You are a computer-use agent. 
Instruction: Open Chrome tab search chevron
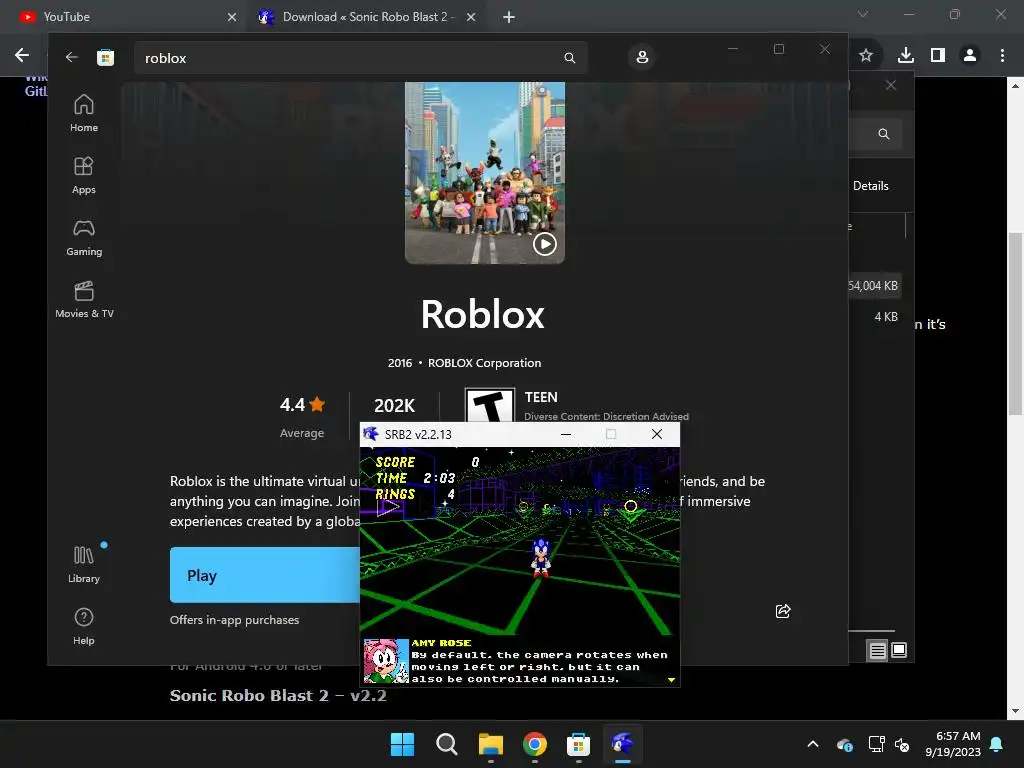point(863,14)
